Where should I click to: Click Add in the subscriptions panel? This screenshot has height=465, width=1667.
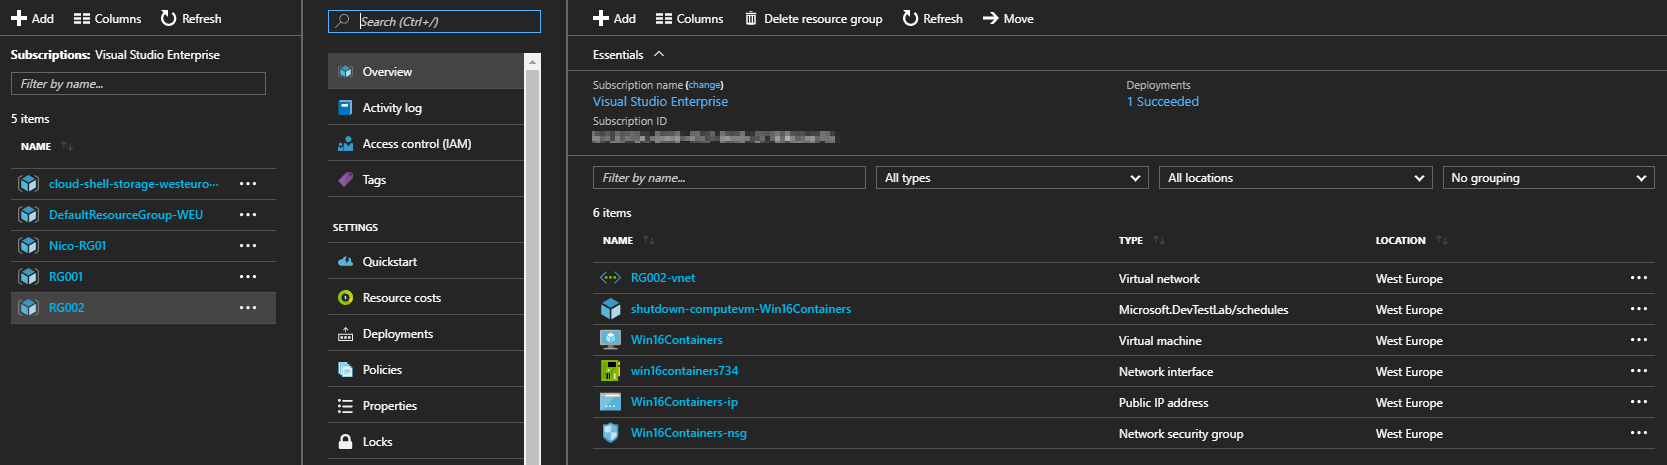click(x=32, y=18)
